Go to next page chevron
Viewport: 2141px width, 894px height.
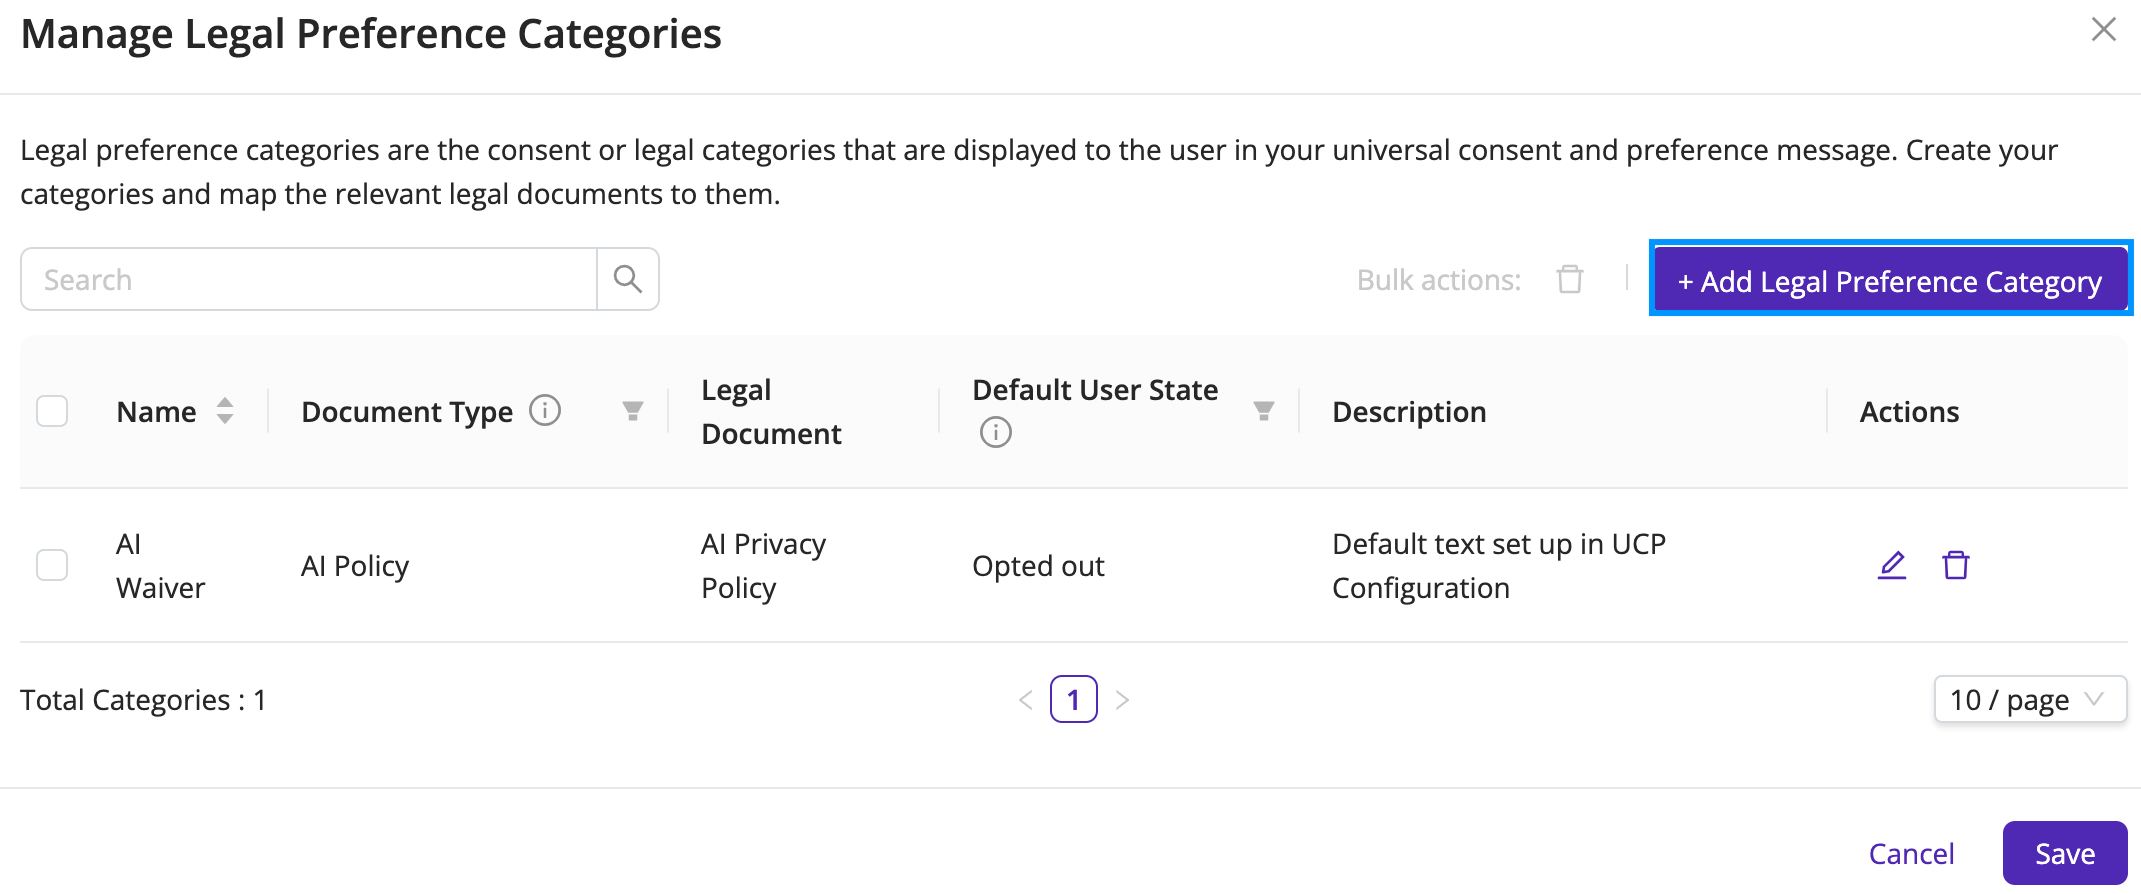1122,700
